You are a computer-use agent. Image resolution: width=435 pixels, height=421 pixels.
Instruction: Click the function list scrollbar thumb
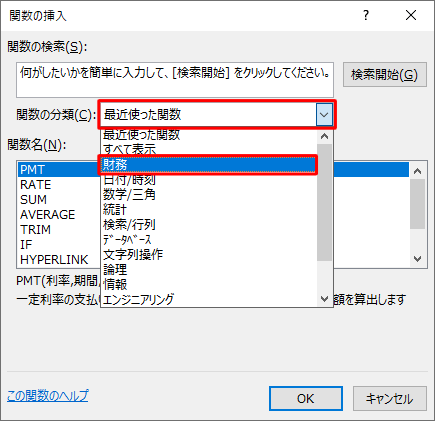tap(417, 204)
